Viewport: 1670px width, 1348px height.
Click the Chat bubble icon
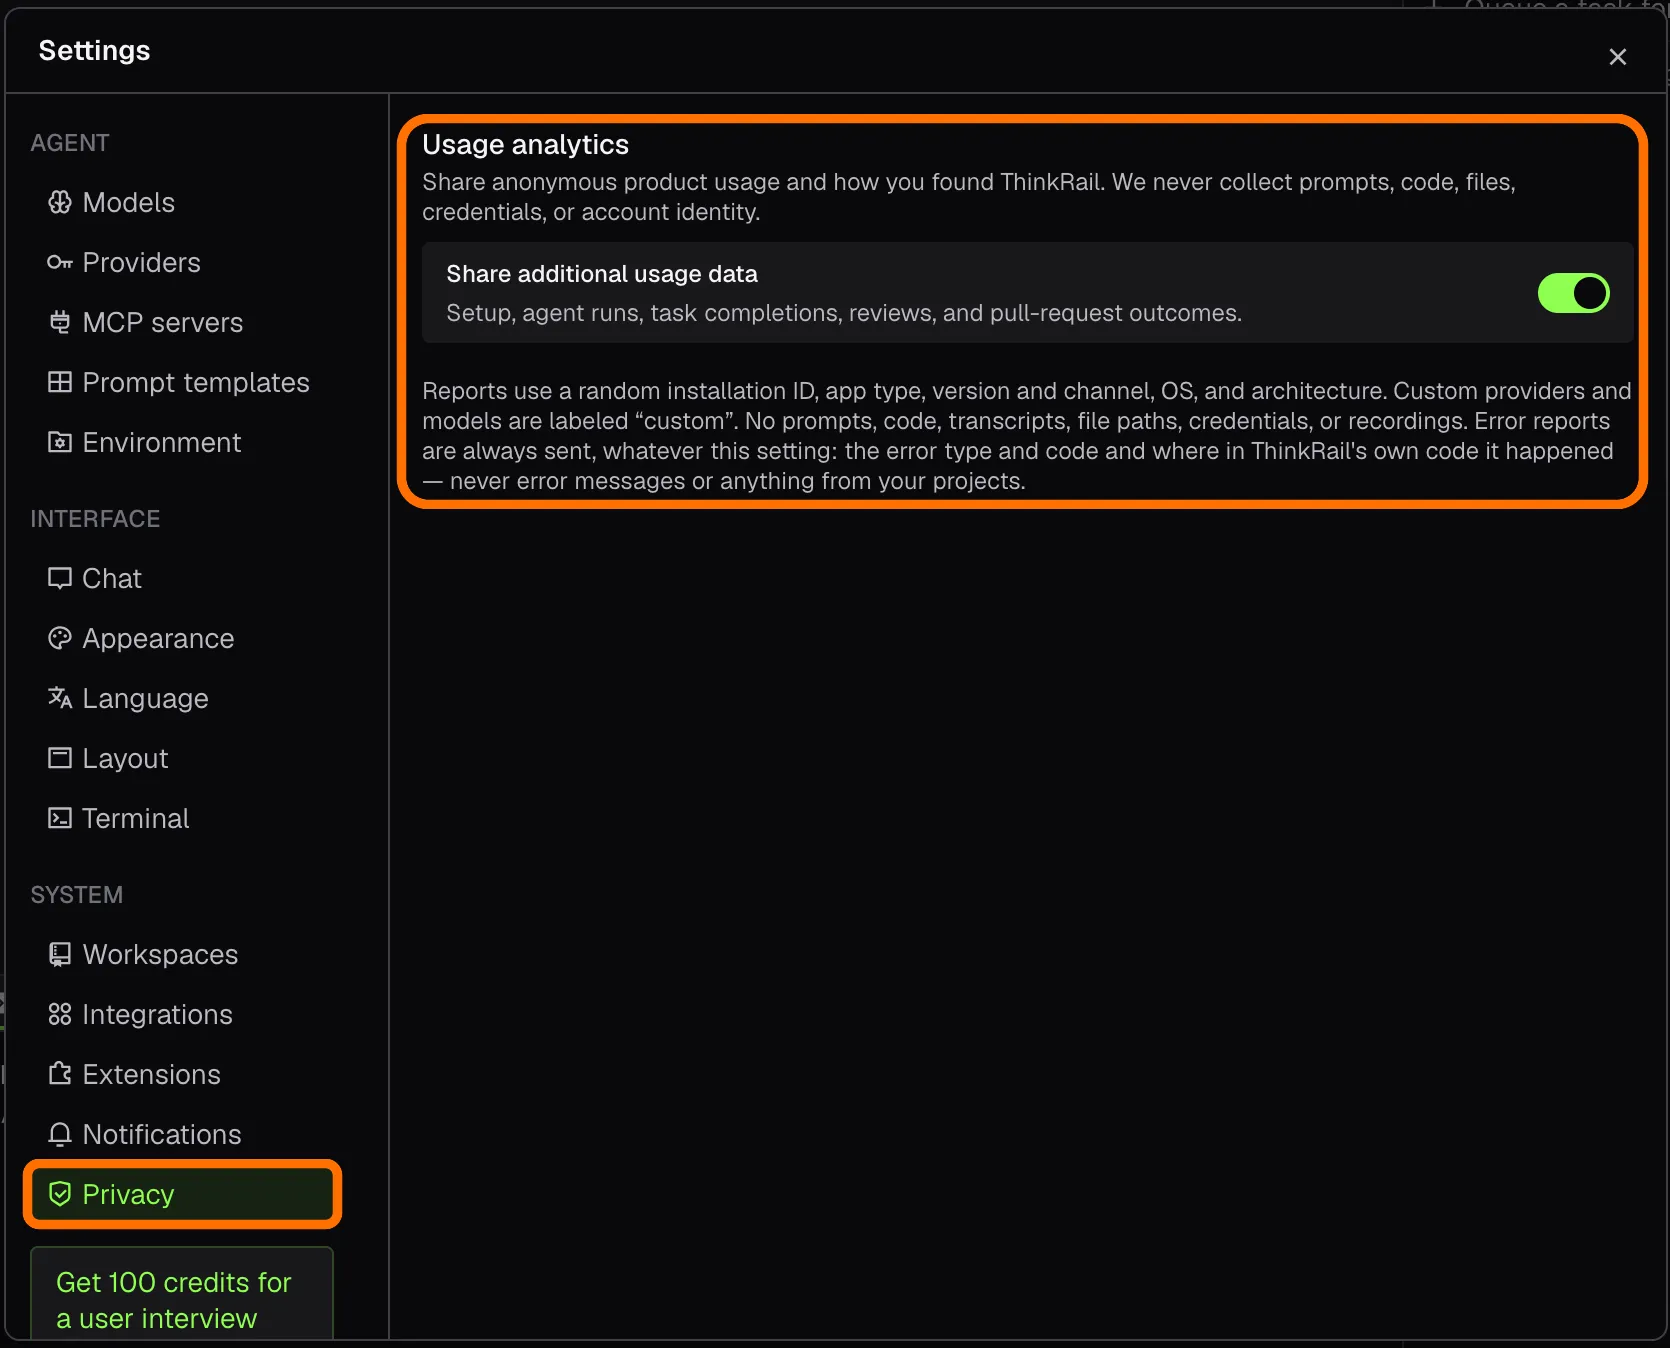click(60, 578)
